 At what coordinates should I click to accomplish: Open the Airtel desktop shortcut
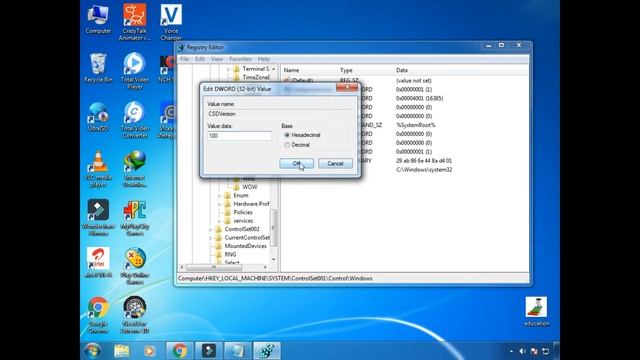tap(98, 262)
